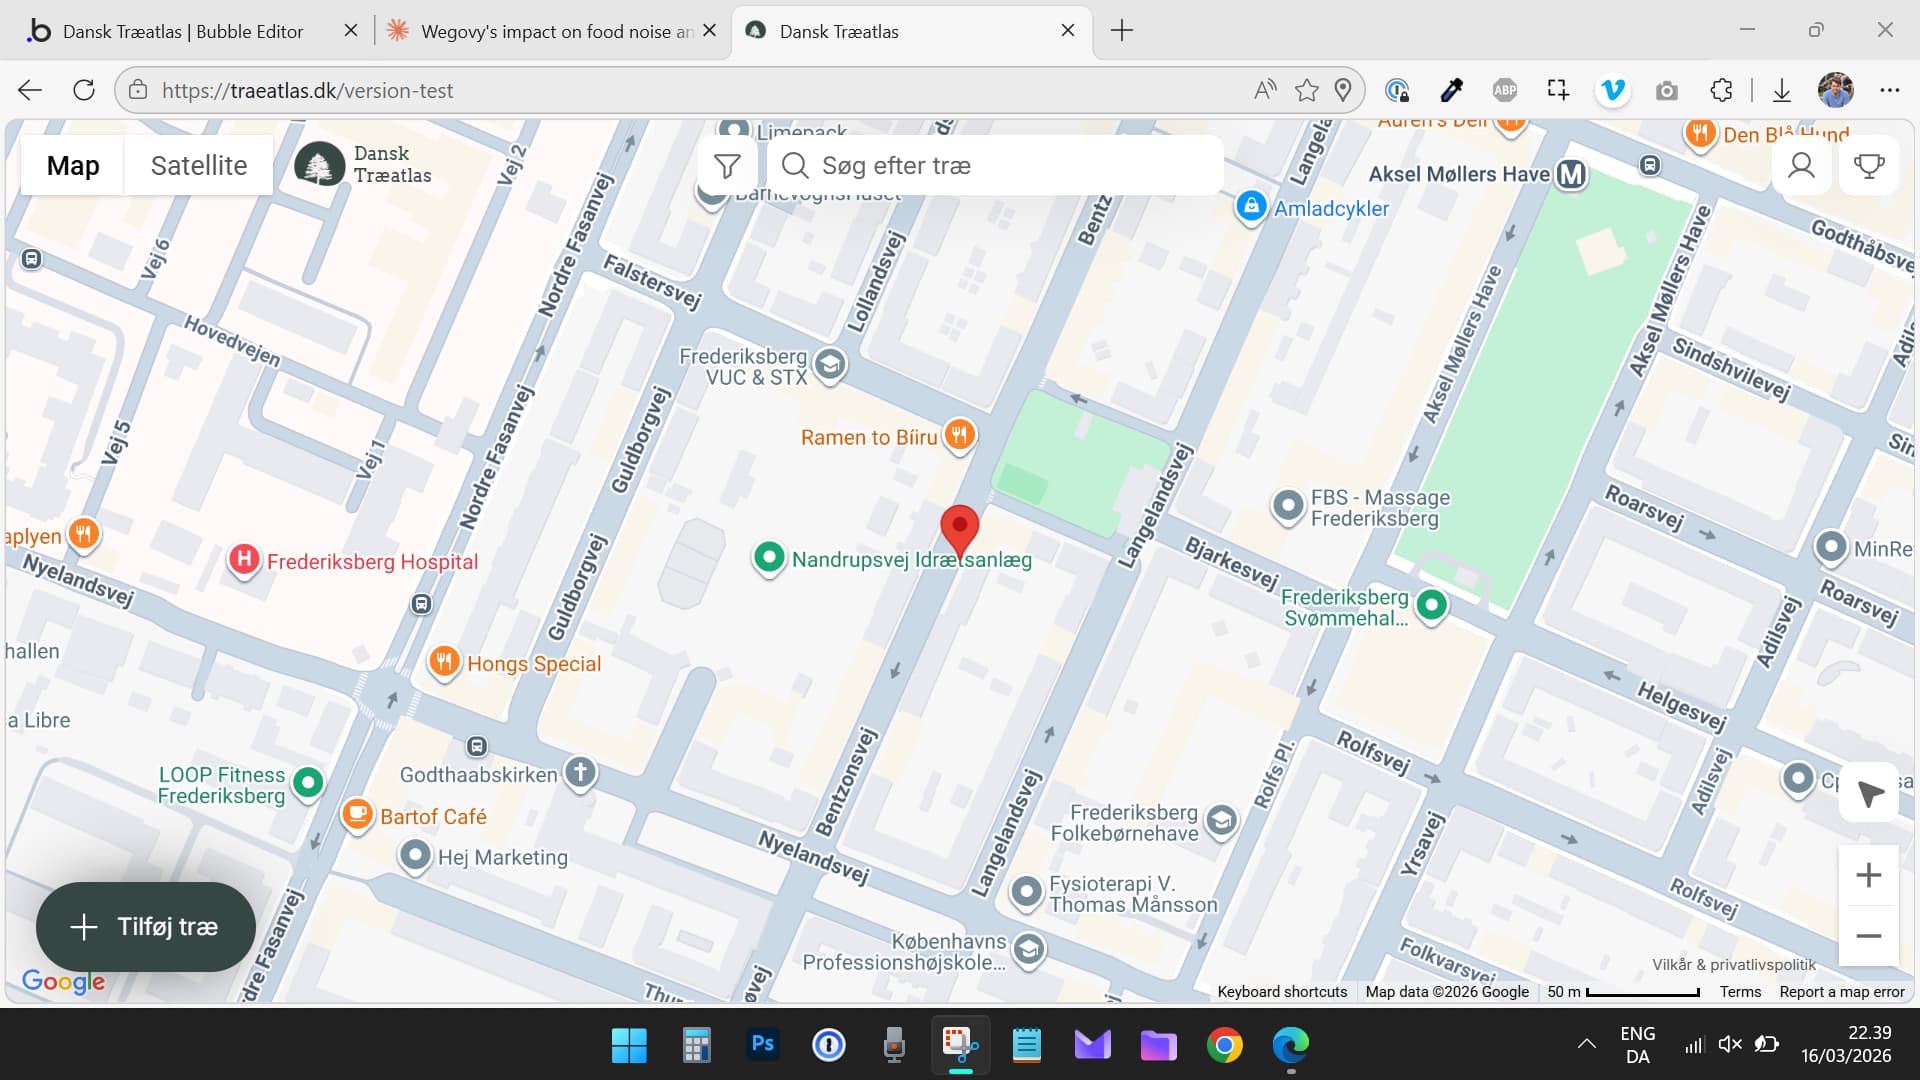Click the Tilføj træ button
The height and width of the screenshot is (1080, 1920).
pyautogui.click(x=146, y=927)
